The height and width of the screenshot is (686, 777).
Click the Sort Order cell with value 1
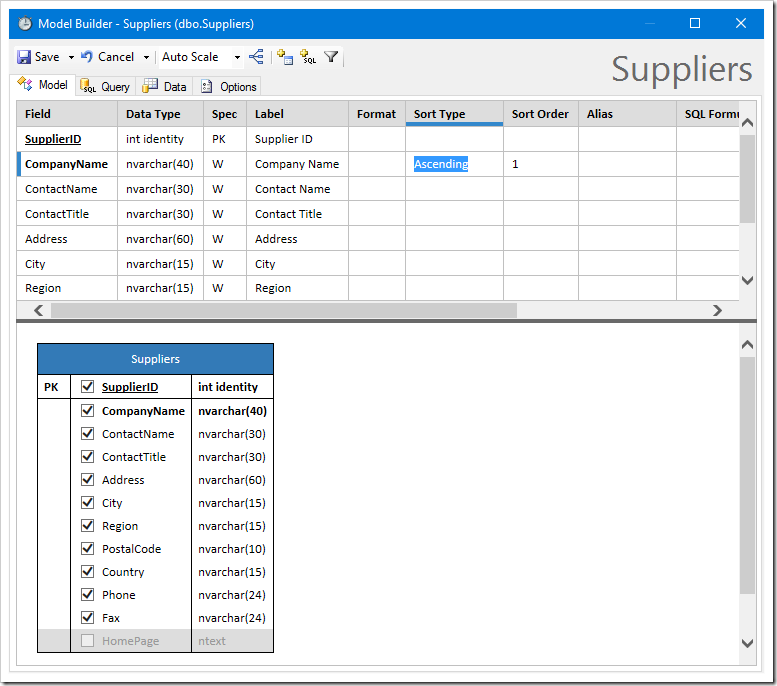click(x=541, y=164)
